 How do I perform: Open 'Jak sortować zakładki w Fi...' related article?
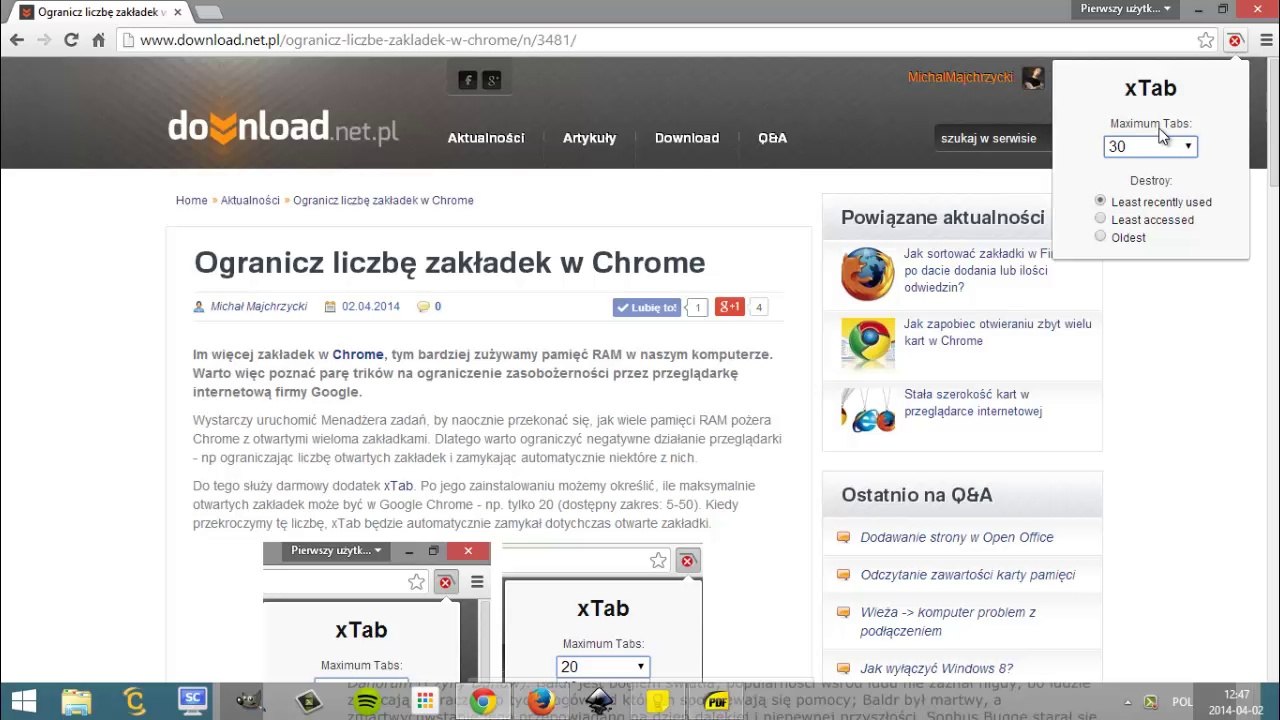(978, 270)
